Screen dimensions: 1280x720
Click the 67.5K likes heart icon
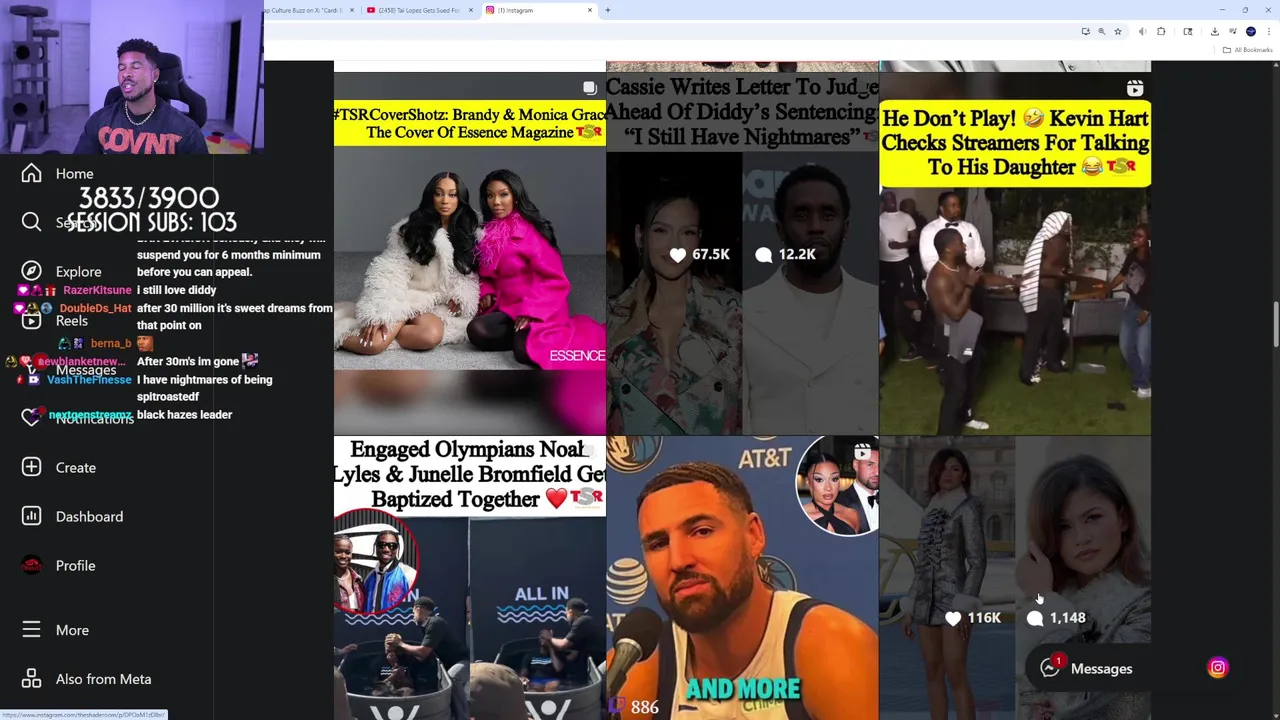678,255
